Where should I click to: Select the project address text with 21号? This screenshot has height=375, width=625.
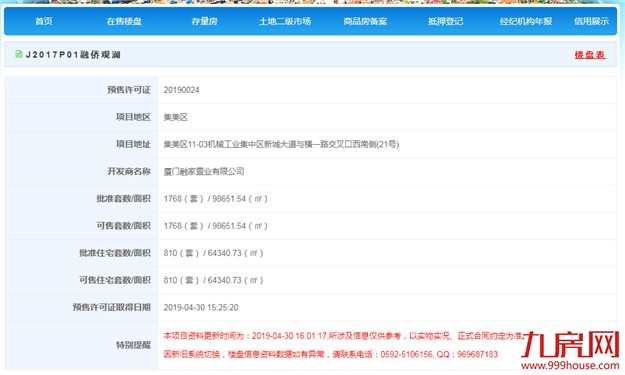[281, 144]
